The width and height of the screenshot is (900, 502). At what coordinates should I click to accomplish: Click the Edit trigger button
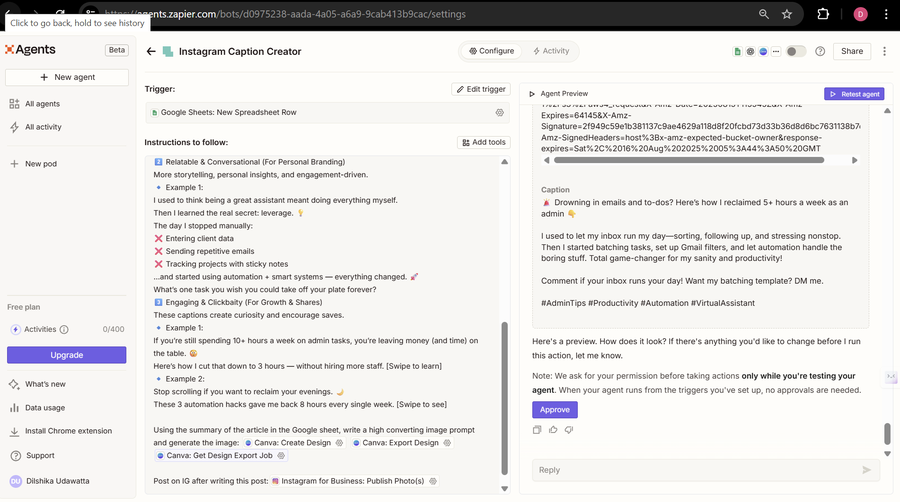[481, 89]
